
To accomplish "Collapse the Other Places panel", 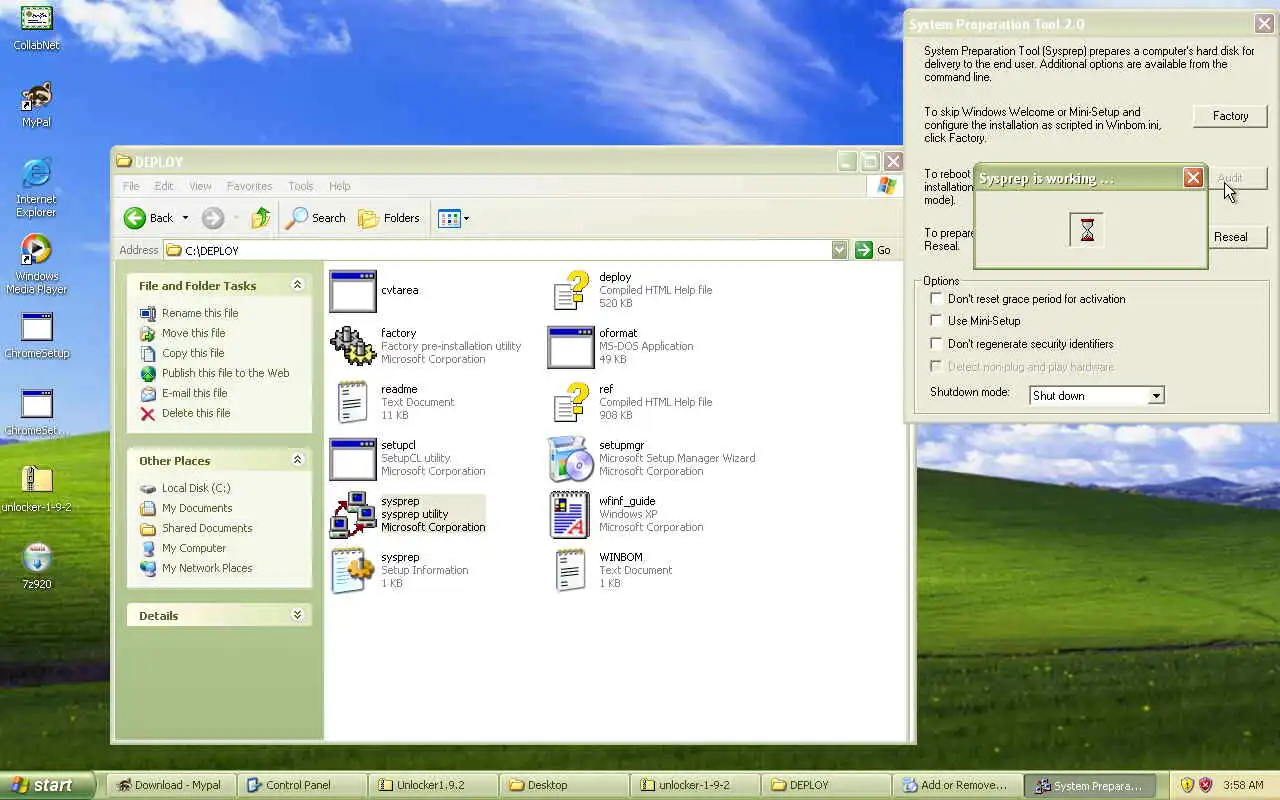I will pos(297,460).
